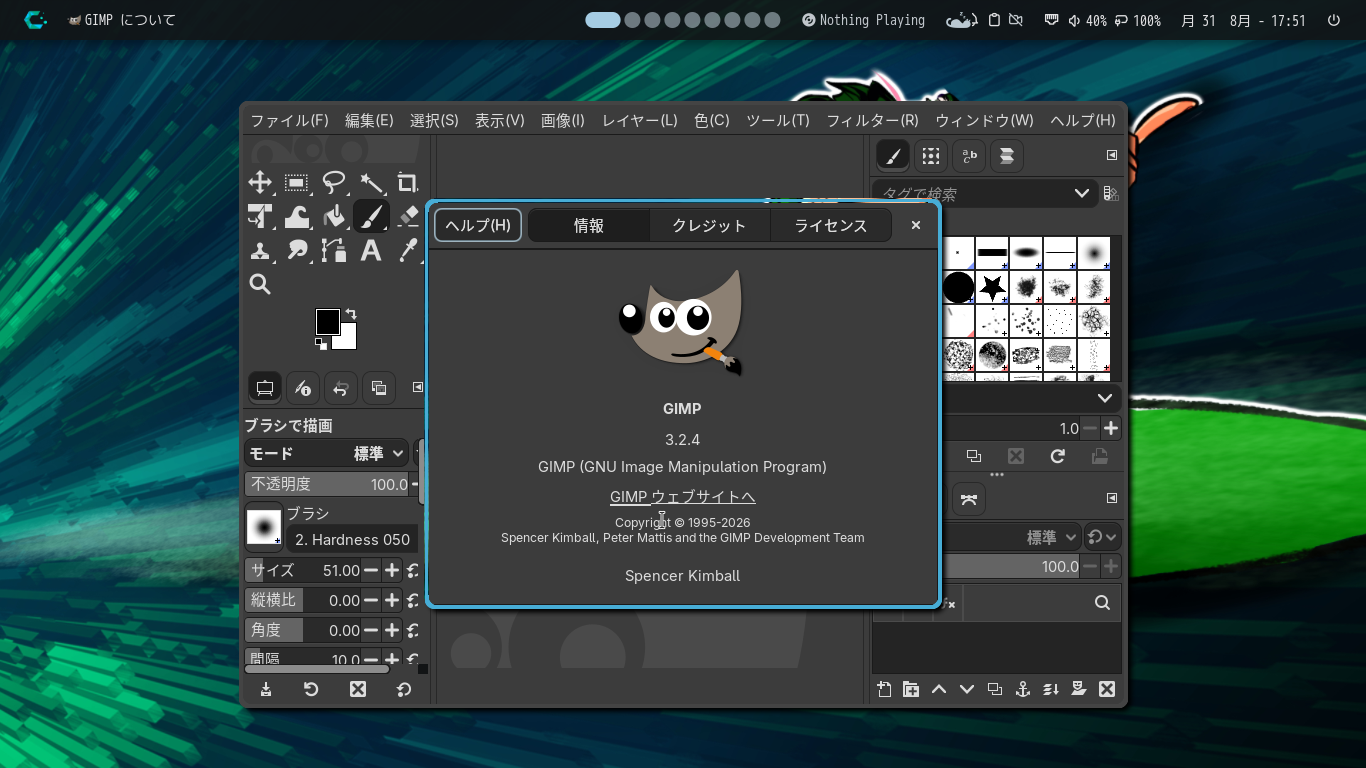1366x768 pixels.
Task: Activate the Crop tool
Action: coord(407,182)
